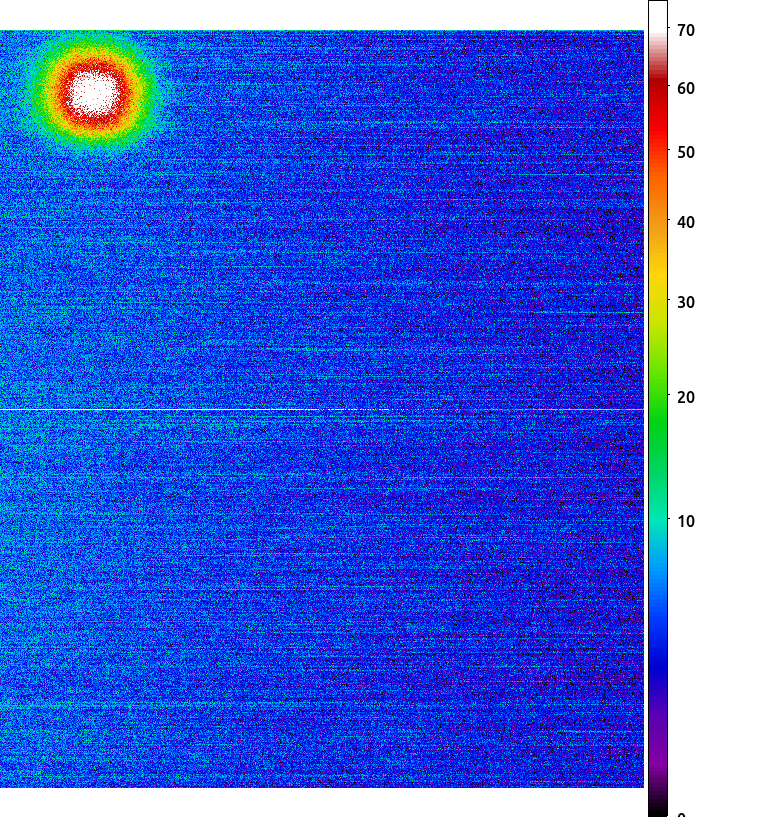Select the 50 tick label on colorbar
The height and width of the screenshot is (817, 760).
click(686, 153)
